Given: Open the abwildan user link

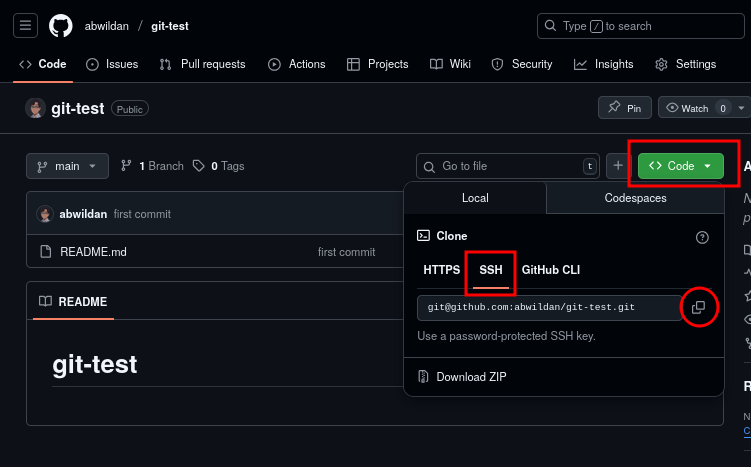Looking at the screenshot, I should (x=107, y=26).
